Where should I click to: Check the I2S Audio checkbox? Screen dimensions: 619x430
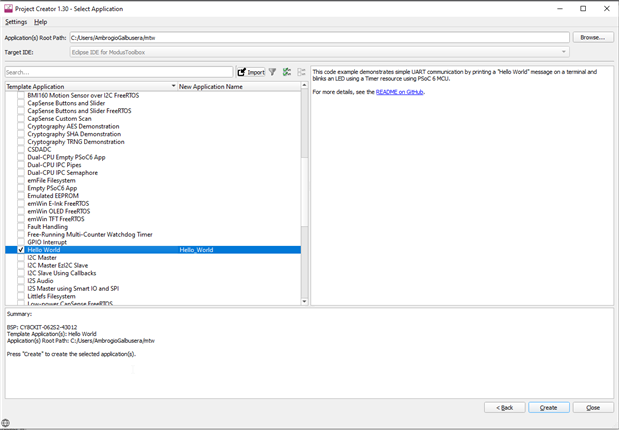coord(21,281)
